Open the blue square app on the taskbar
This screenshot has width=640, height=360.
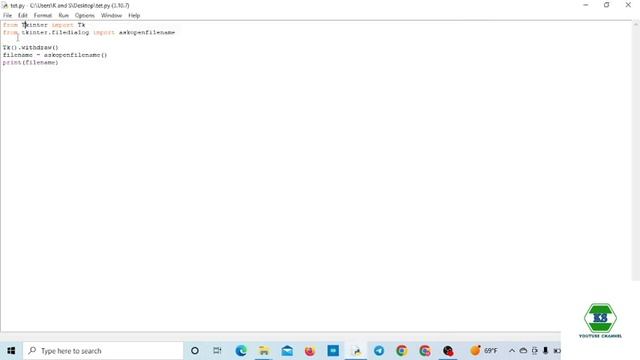click(333, 351)
